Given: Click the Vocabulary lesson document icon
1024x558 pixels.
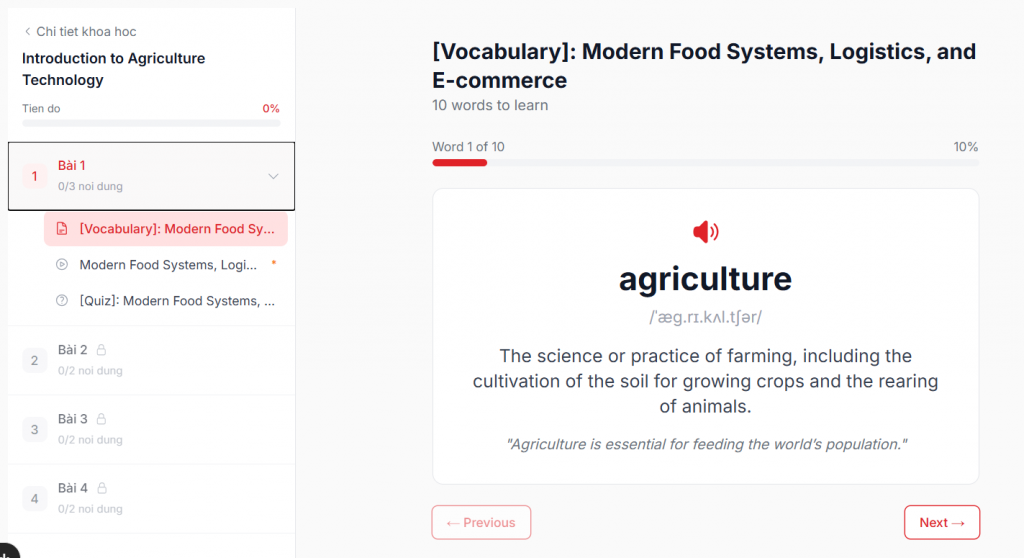Looking at the screenshot, I should (x=62, y=229).
